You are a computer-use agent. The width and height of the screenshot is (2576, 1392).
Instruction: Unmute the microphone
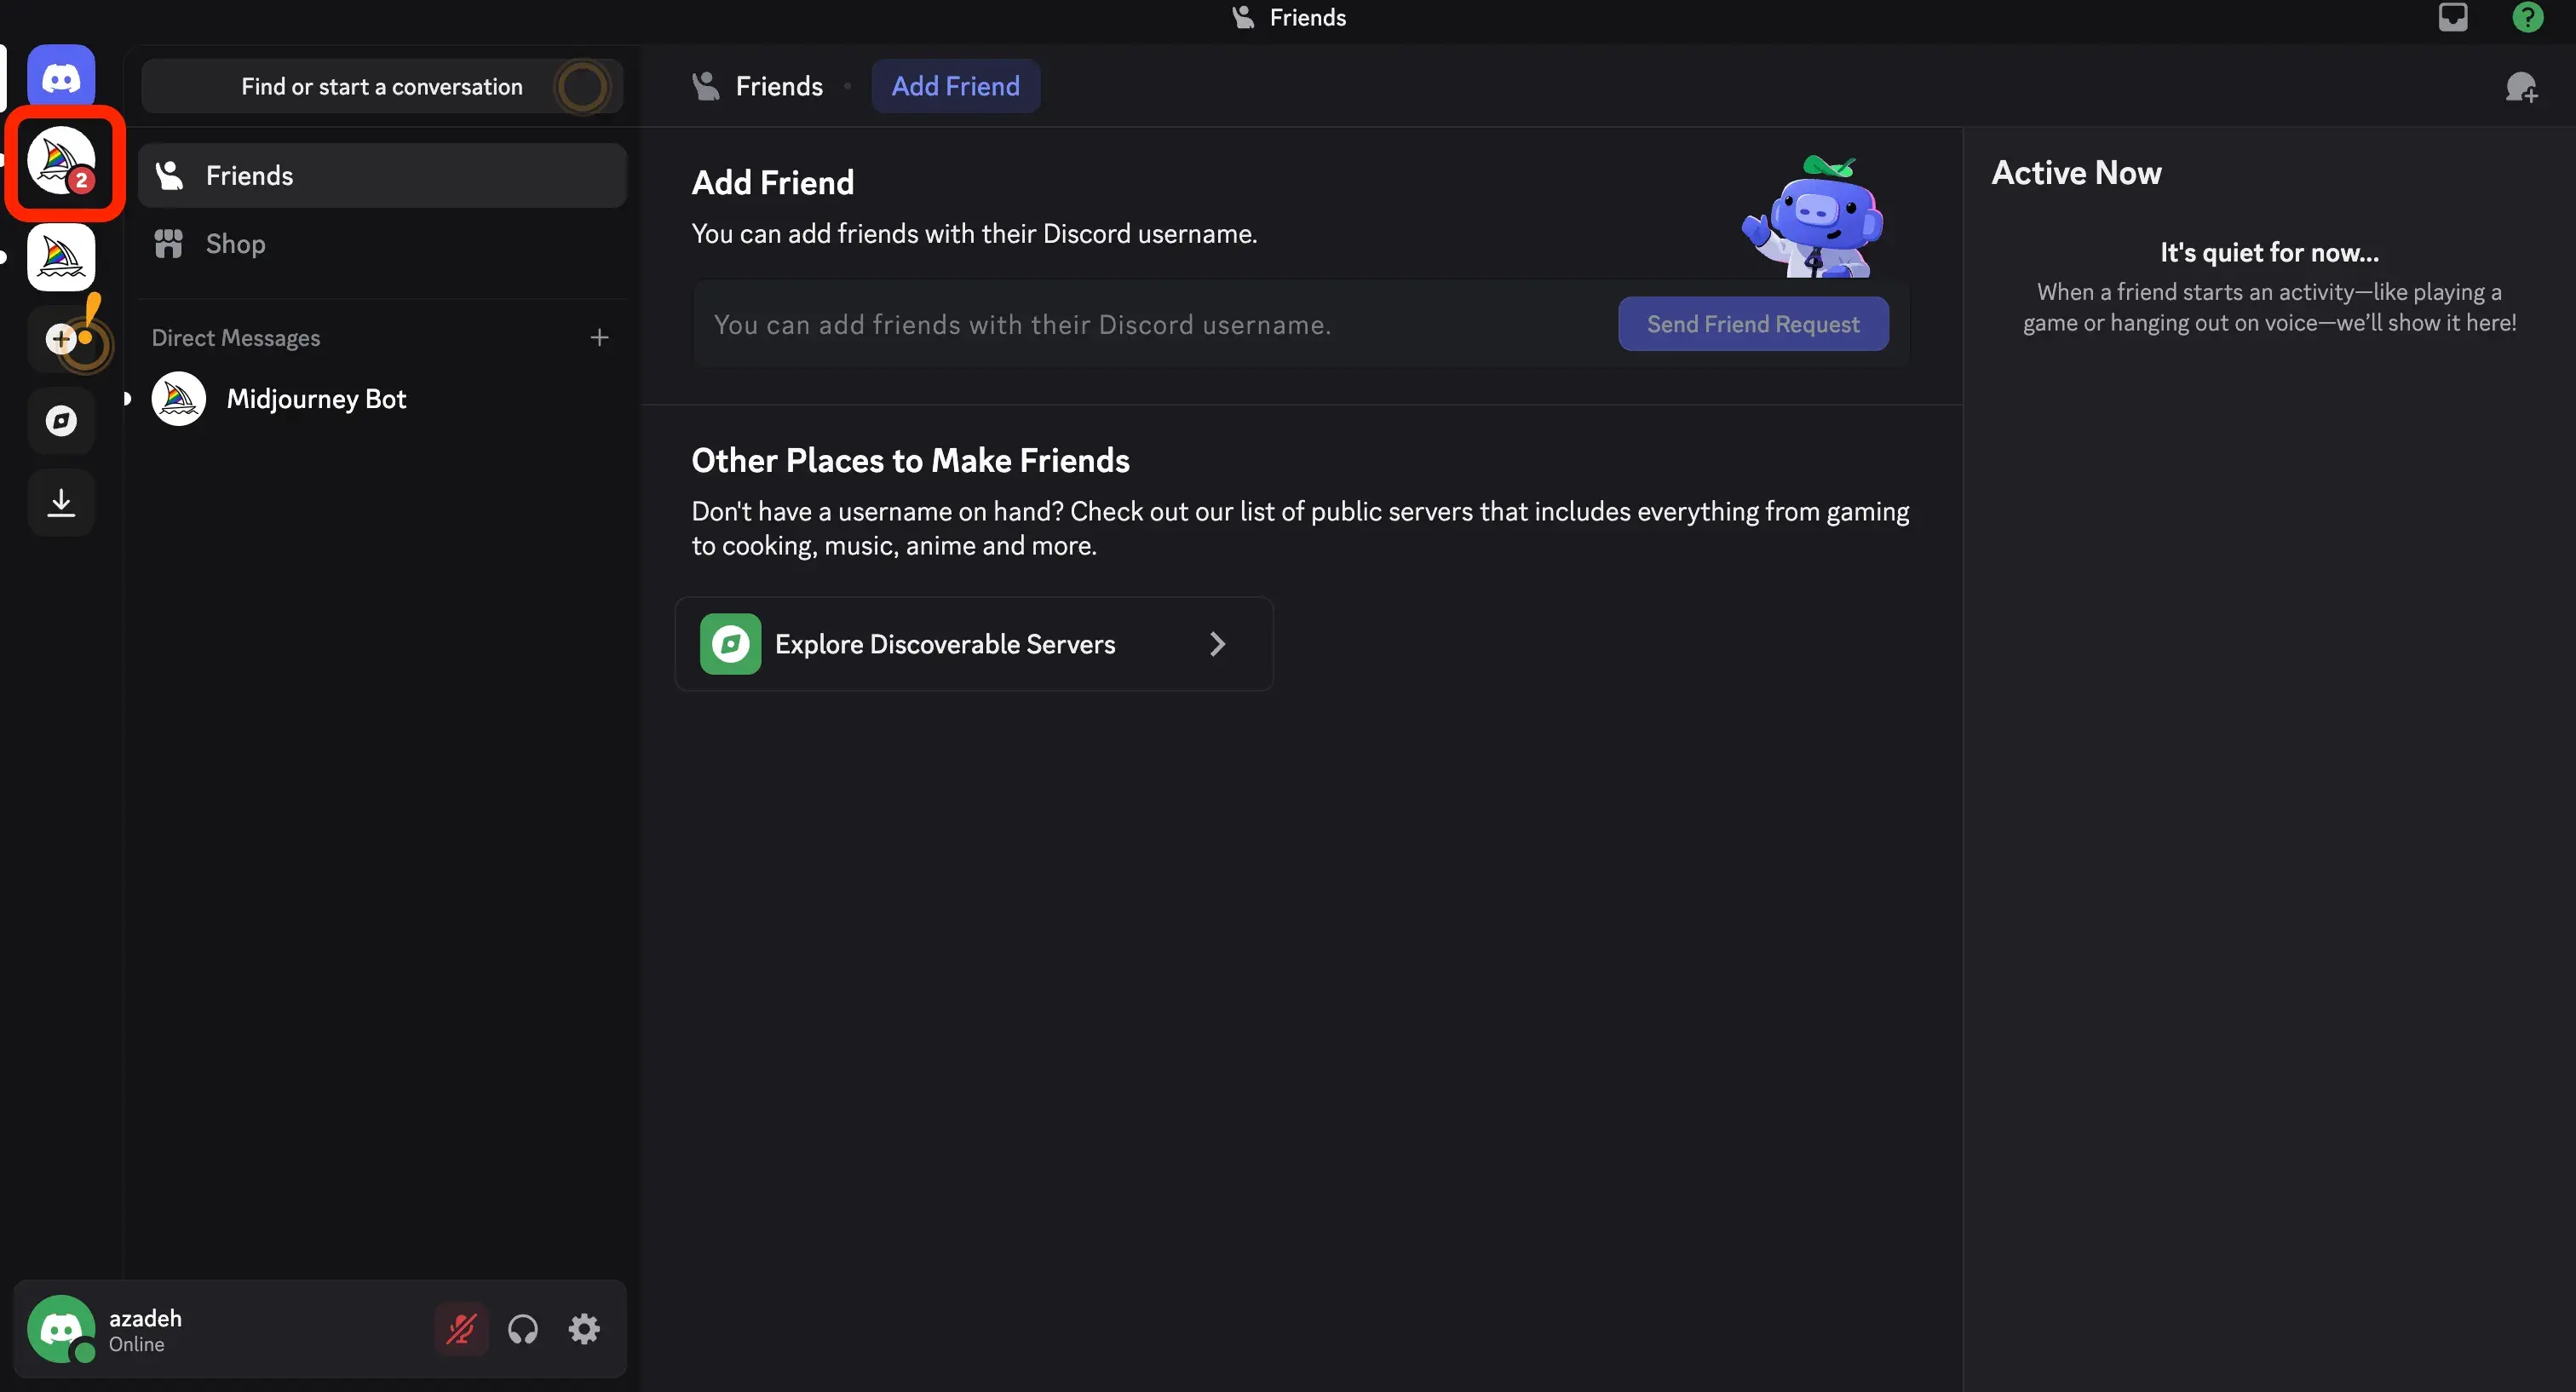coord(461,1329)
